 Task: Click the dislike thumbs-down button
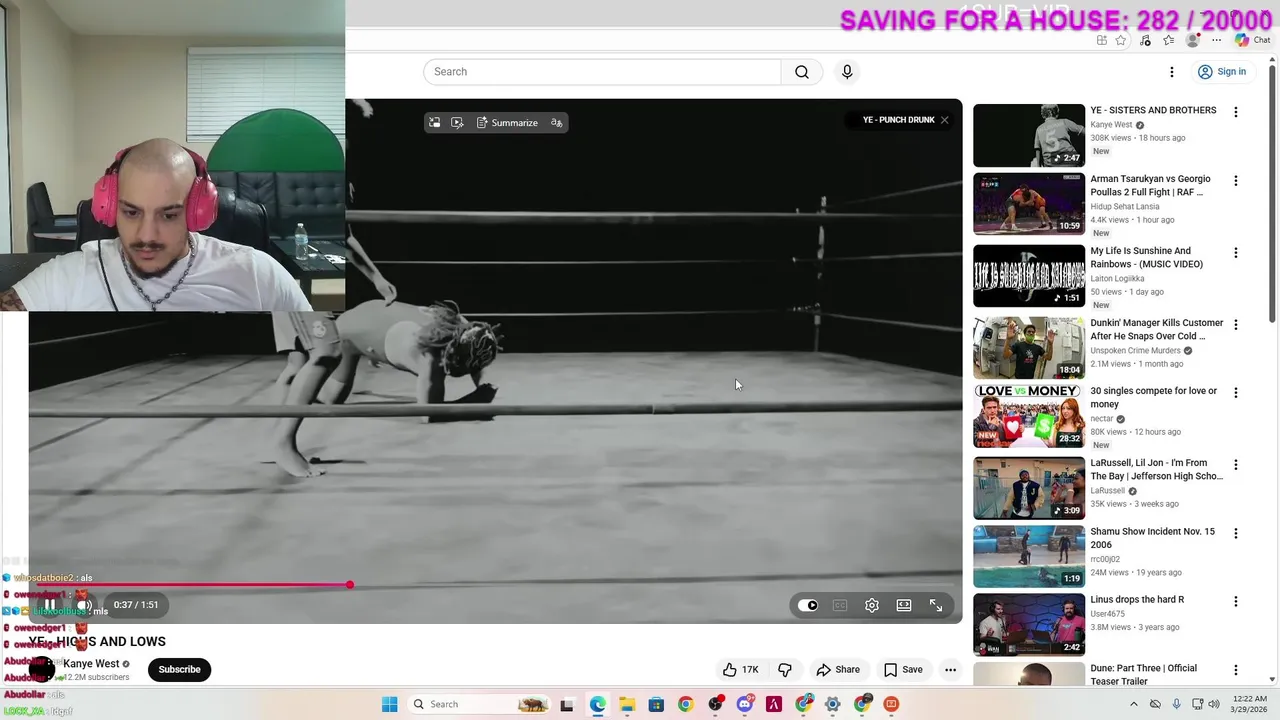785,670
